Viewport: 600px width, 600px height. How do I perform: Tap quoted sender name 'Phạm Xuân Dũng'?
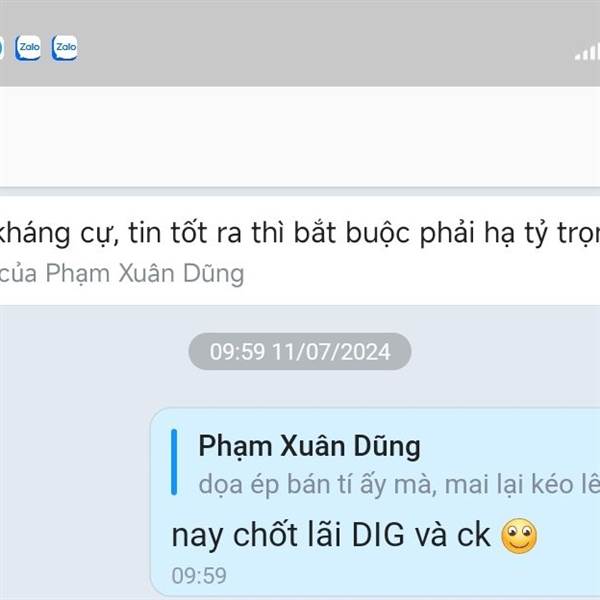point(309,447)
